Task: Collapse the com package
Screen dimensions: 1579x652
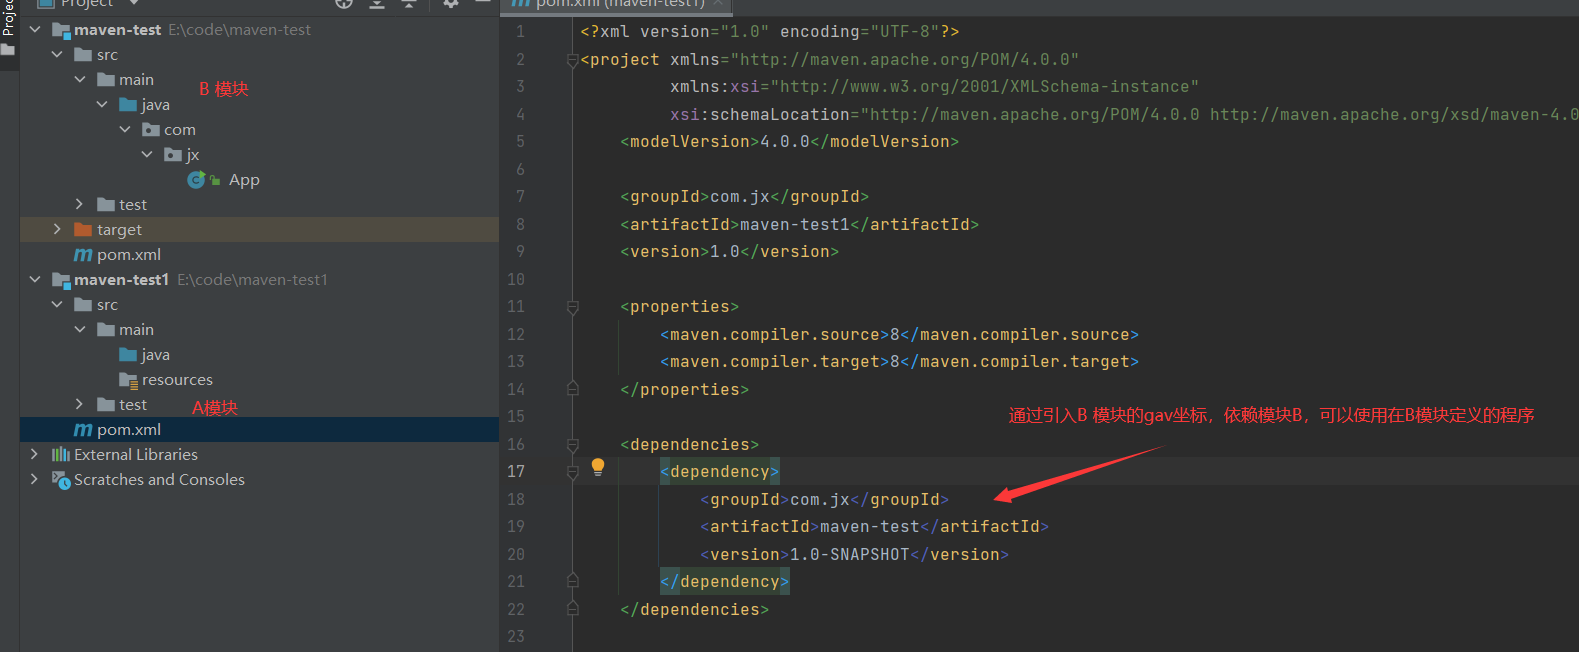Action: click(x=125, y=130)
